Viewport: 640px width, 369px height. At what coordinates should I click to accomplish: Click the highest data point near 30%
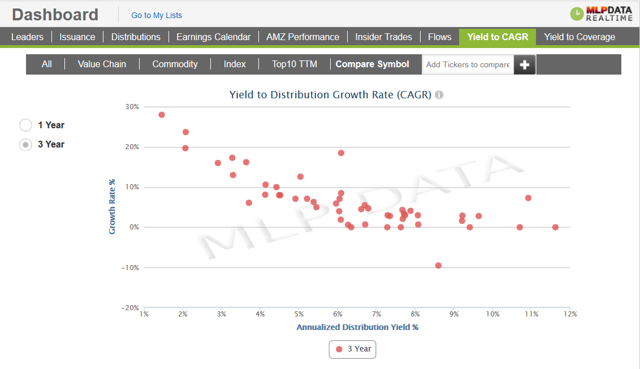162,115
